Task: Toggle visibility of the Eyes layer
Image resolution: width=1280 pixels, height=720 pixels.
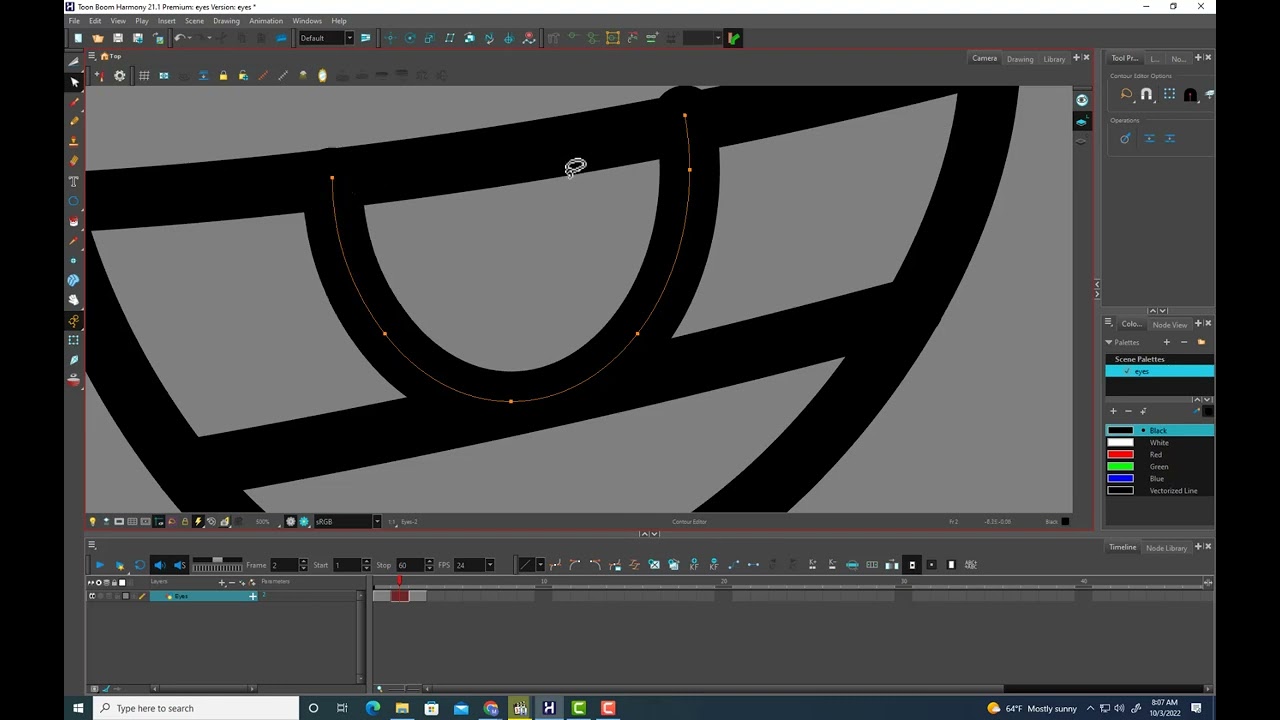Action: coord(92,596)
